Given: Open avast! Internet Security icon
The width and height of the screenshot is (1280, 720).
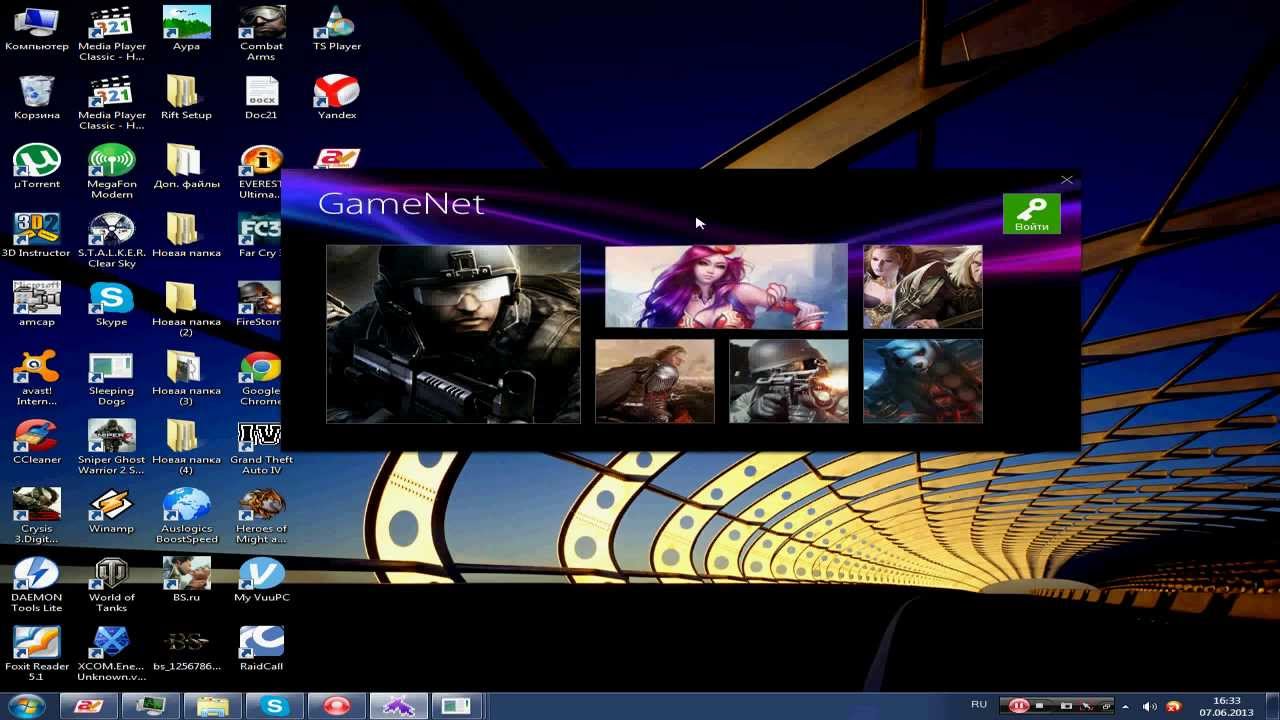Looking at the screenshot, I should point(37,378).
